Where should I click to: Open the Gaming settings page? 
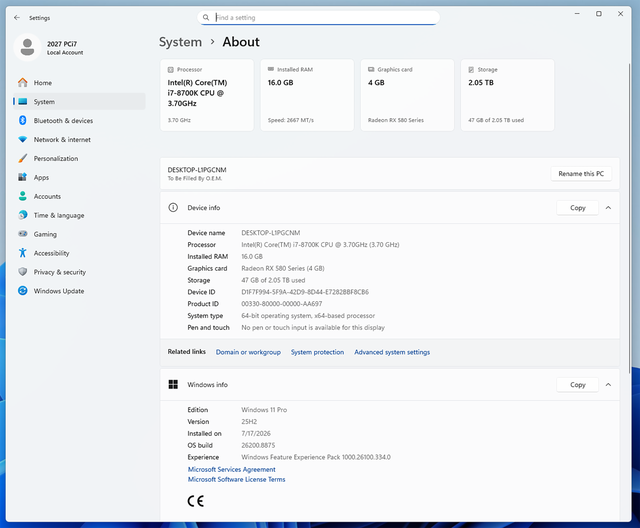click(x=79, y=234)
